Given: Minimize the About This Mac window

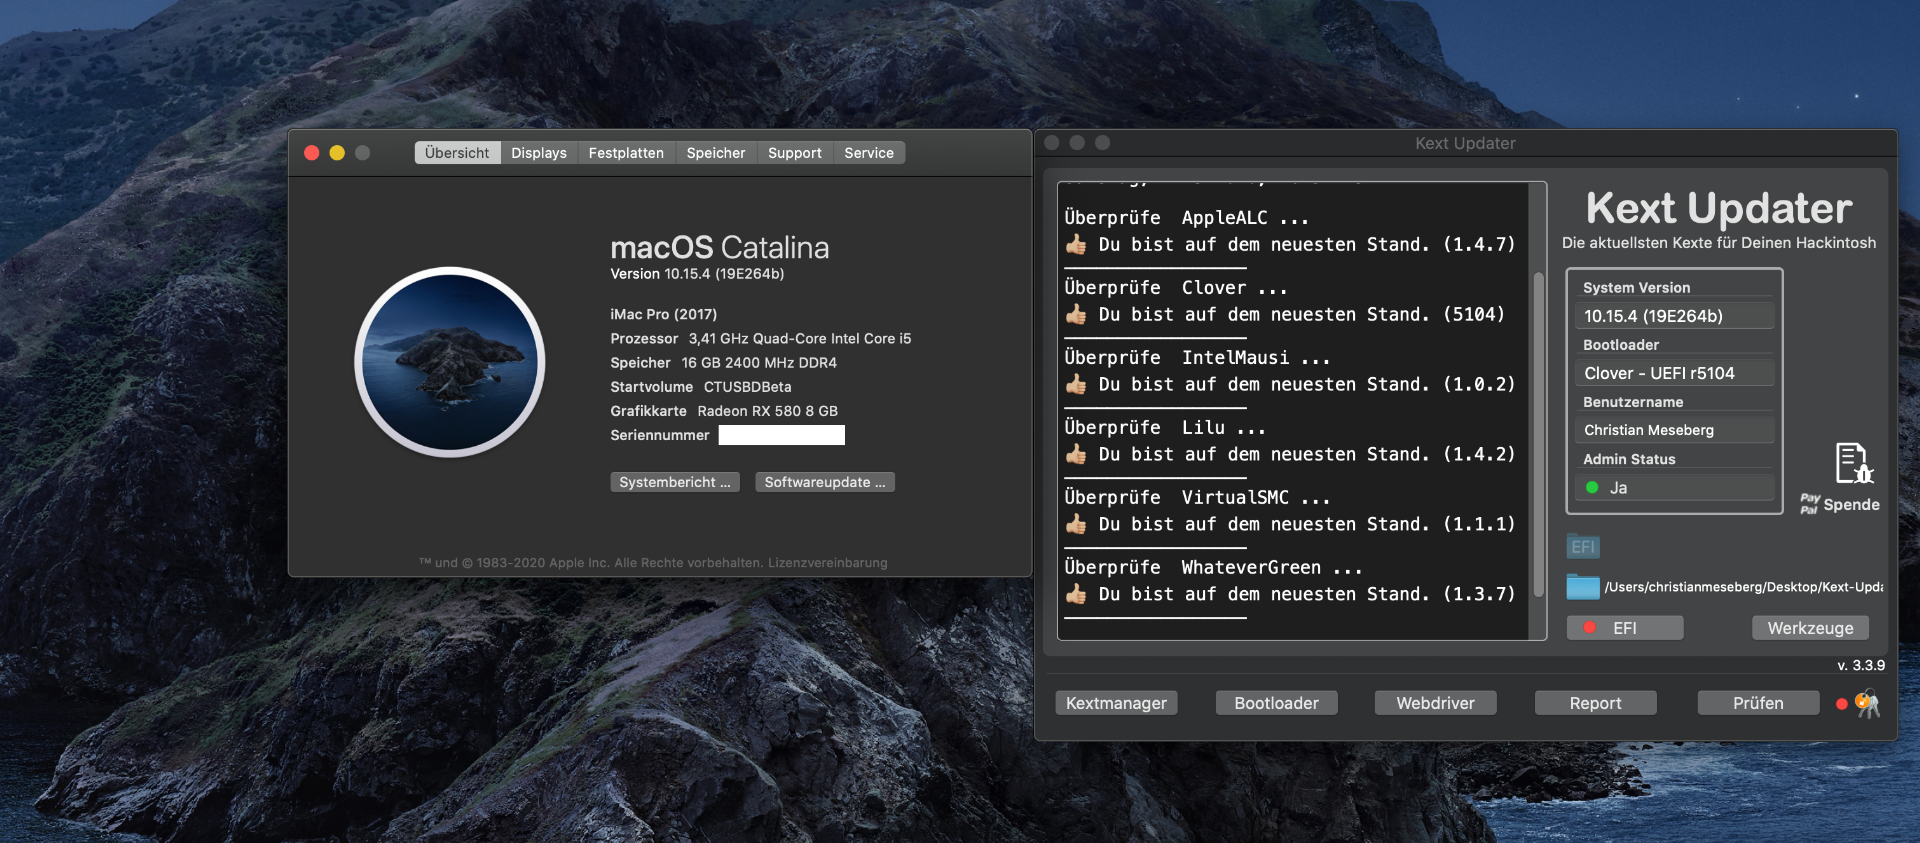Looking at the screenshot, I should [337, 153].
